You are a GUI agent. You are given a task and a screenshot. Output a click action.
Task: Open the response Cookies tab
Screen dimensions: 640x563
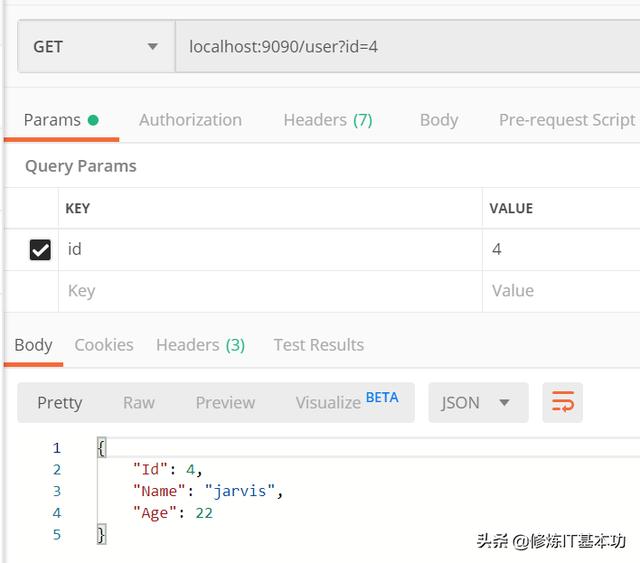(x=104, y=345)
